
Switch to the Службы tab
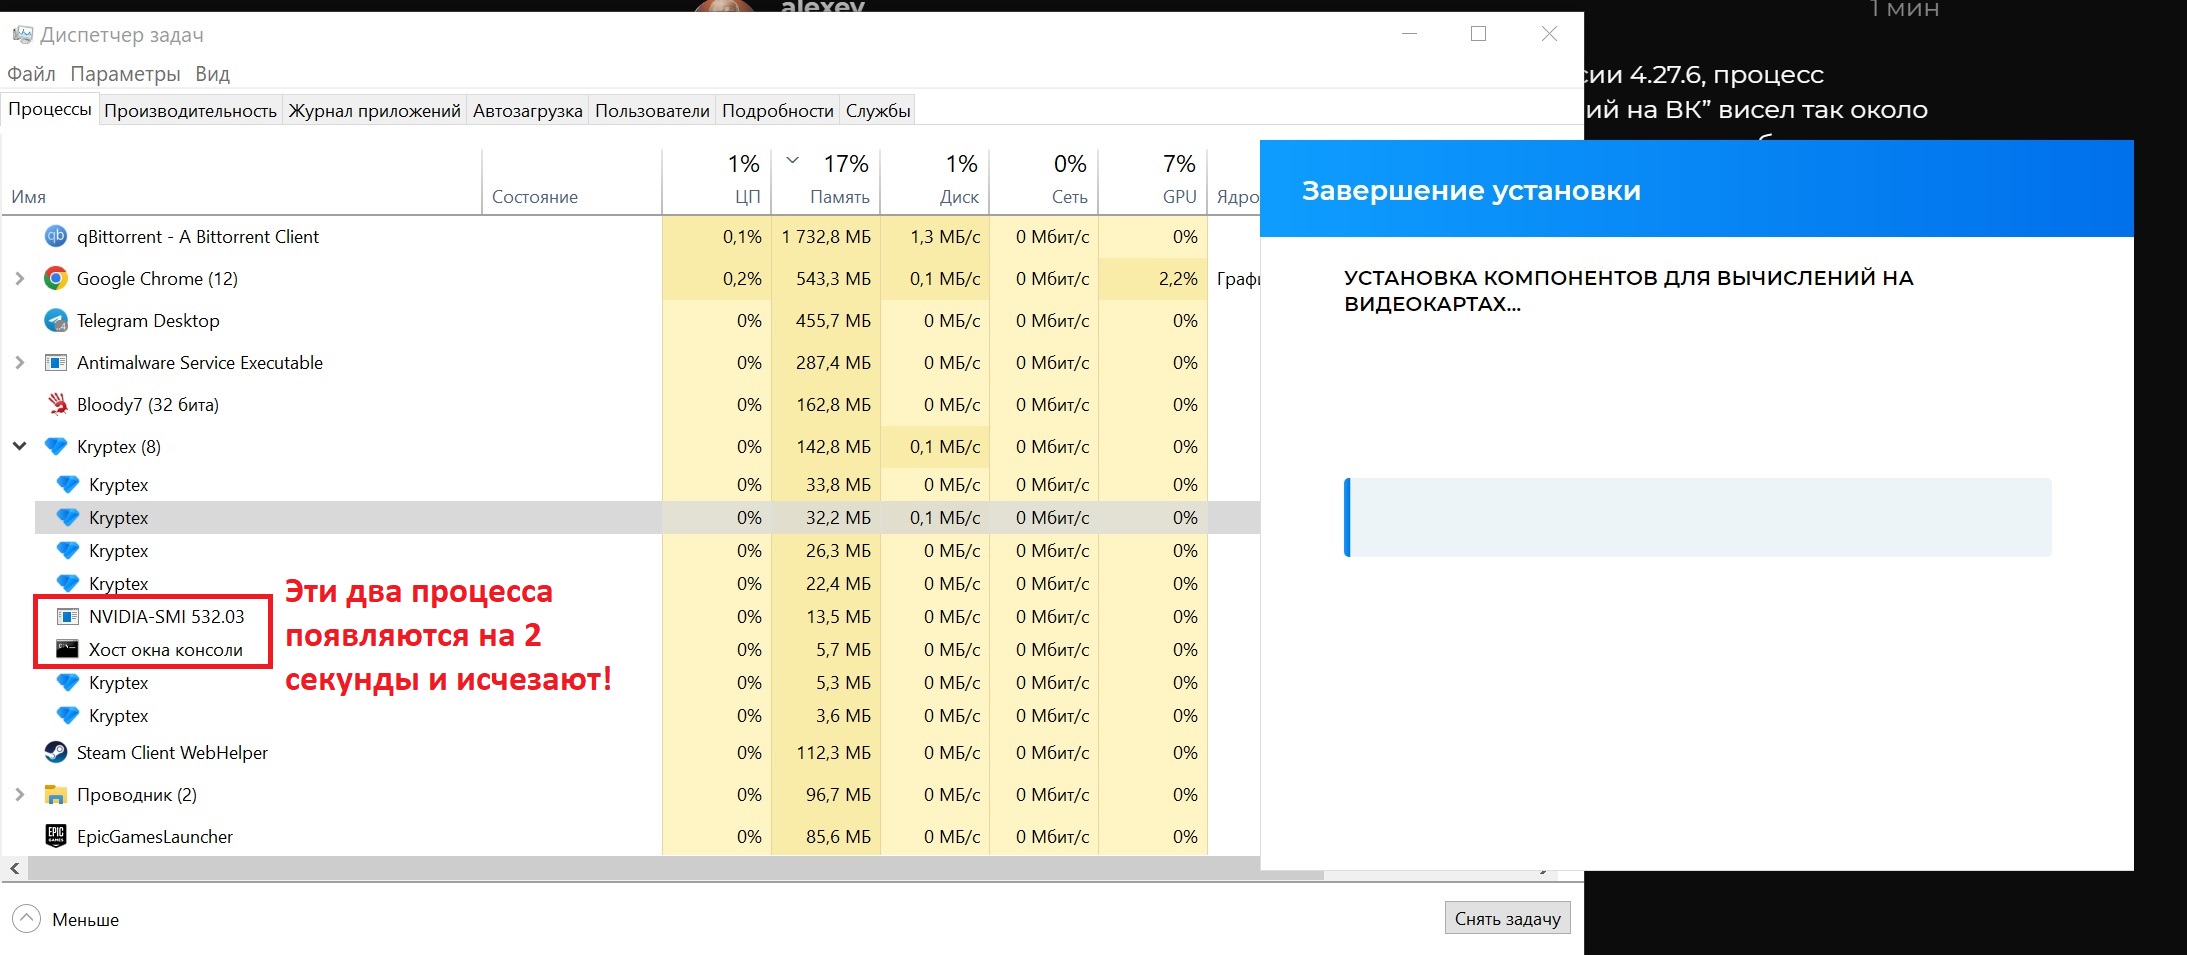(x=878, y=111)
